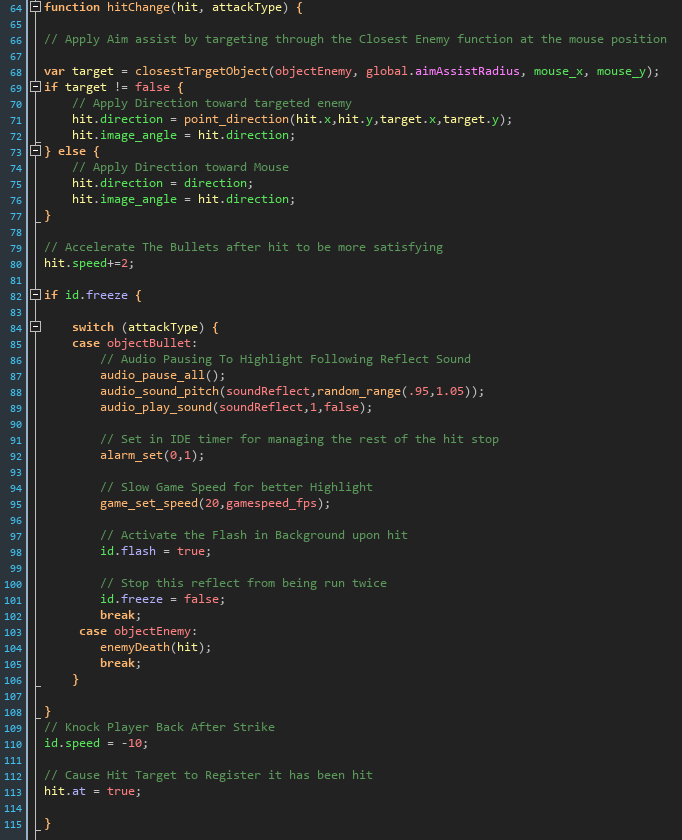Click line number 80 in the gutter
Image resolution: width=682 pixels, height=840 pixels.
[16, 264]
